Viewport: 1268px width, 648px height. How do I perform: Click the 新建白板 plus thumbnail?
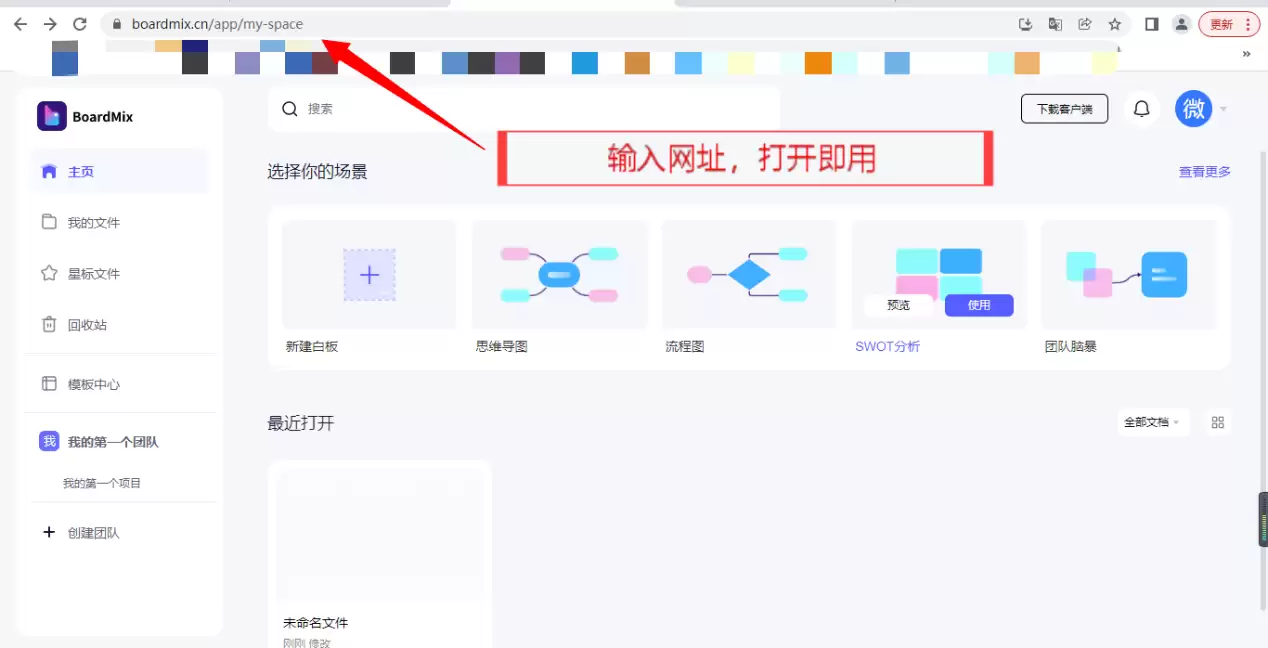pos(369,275)
